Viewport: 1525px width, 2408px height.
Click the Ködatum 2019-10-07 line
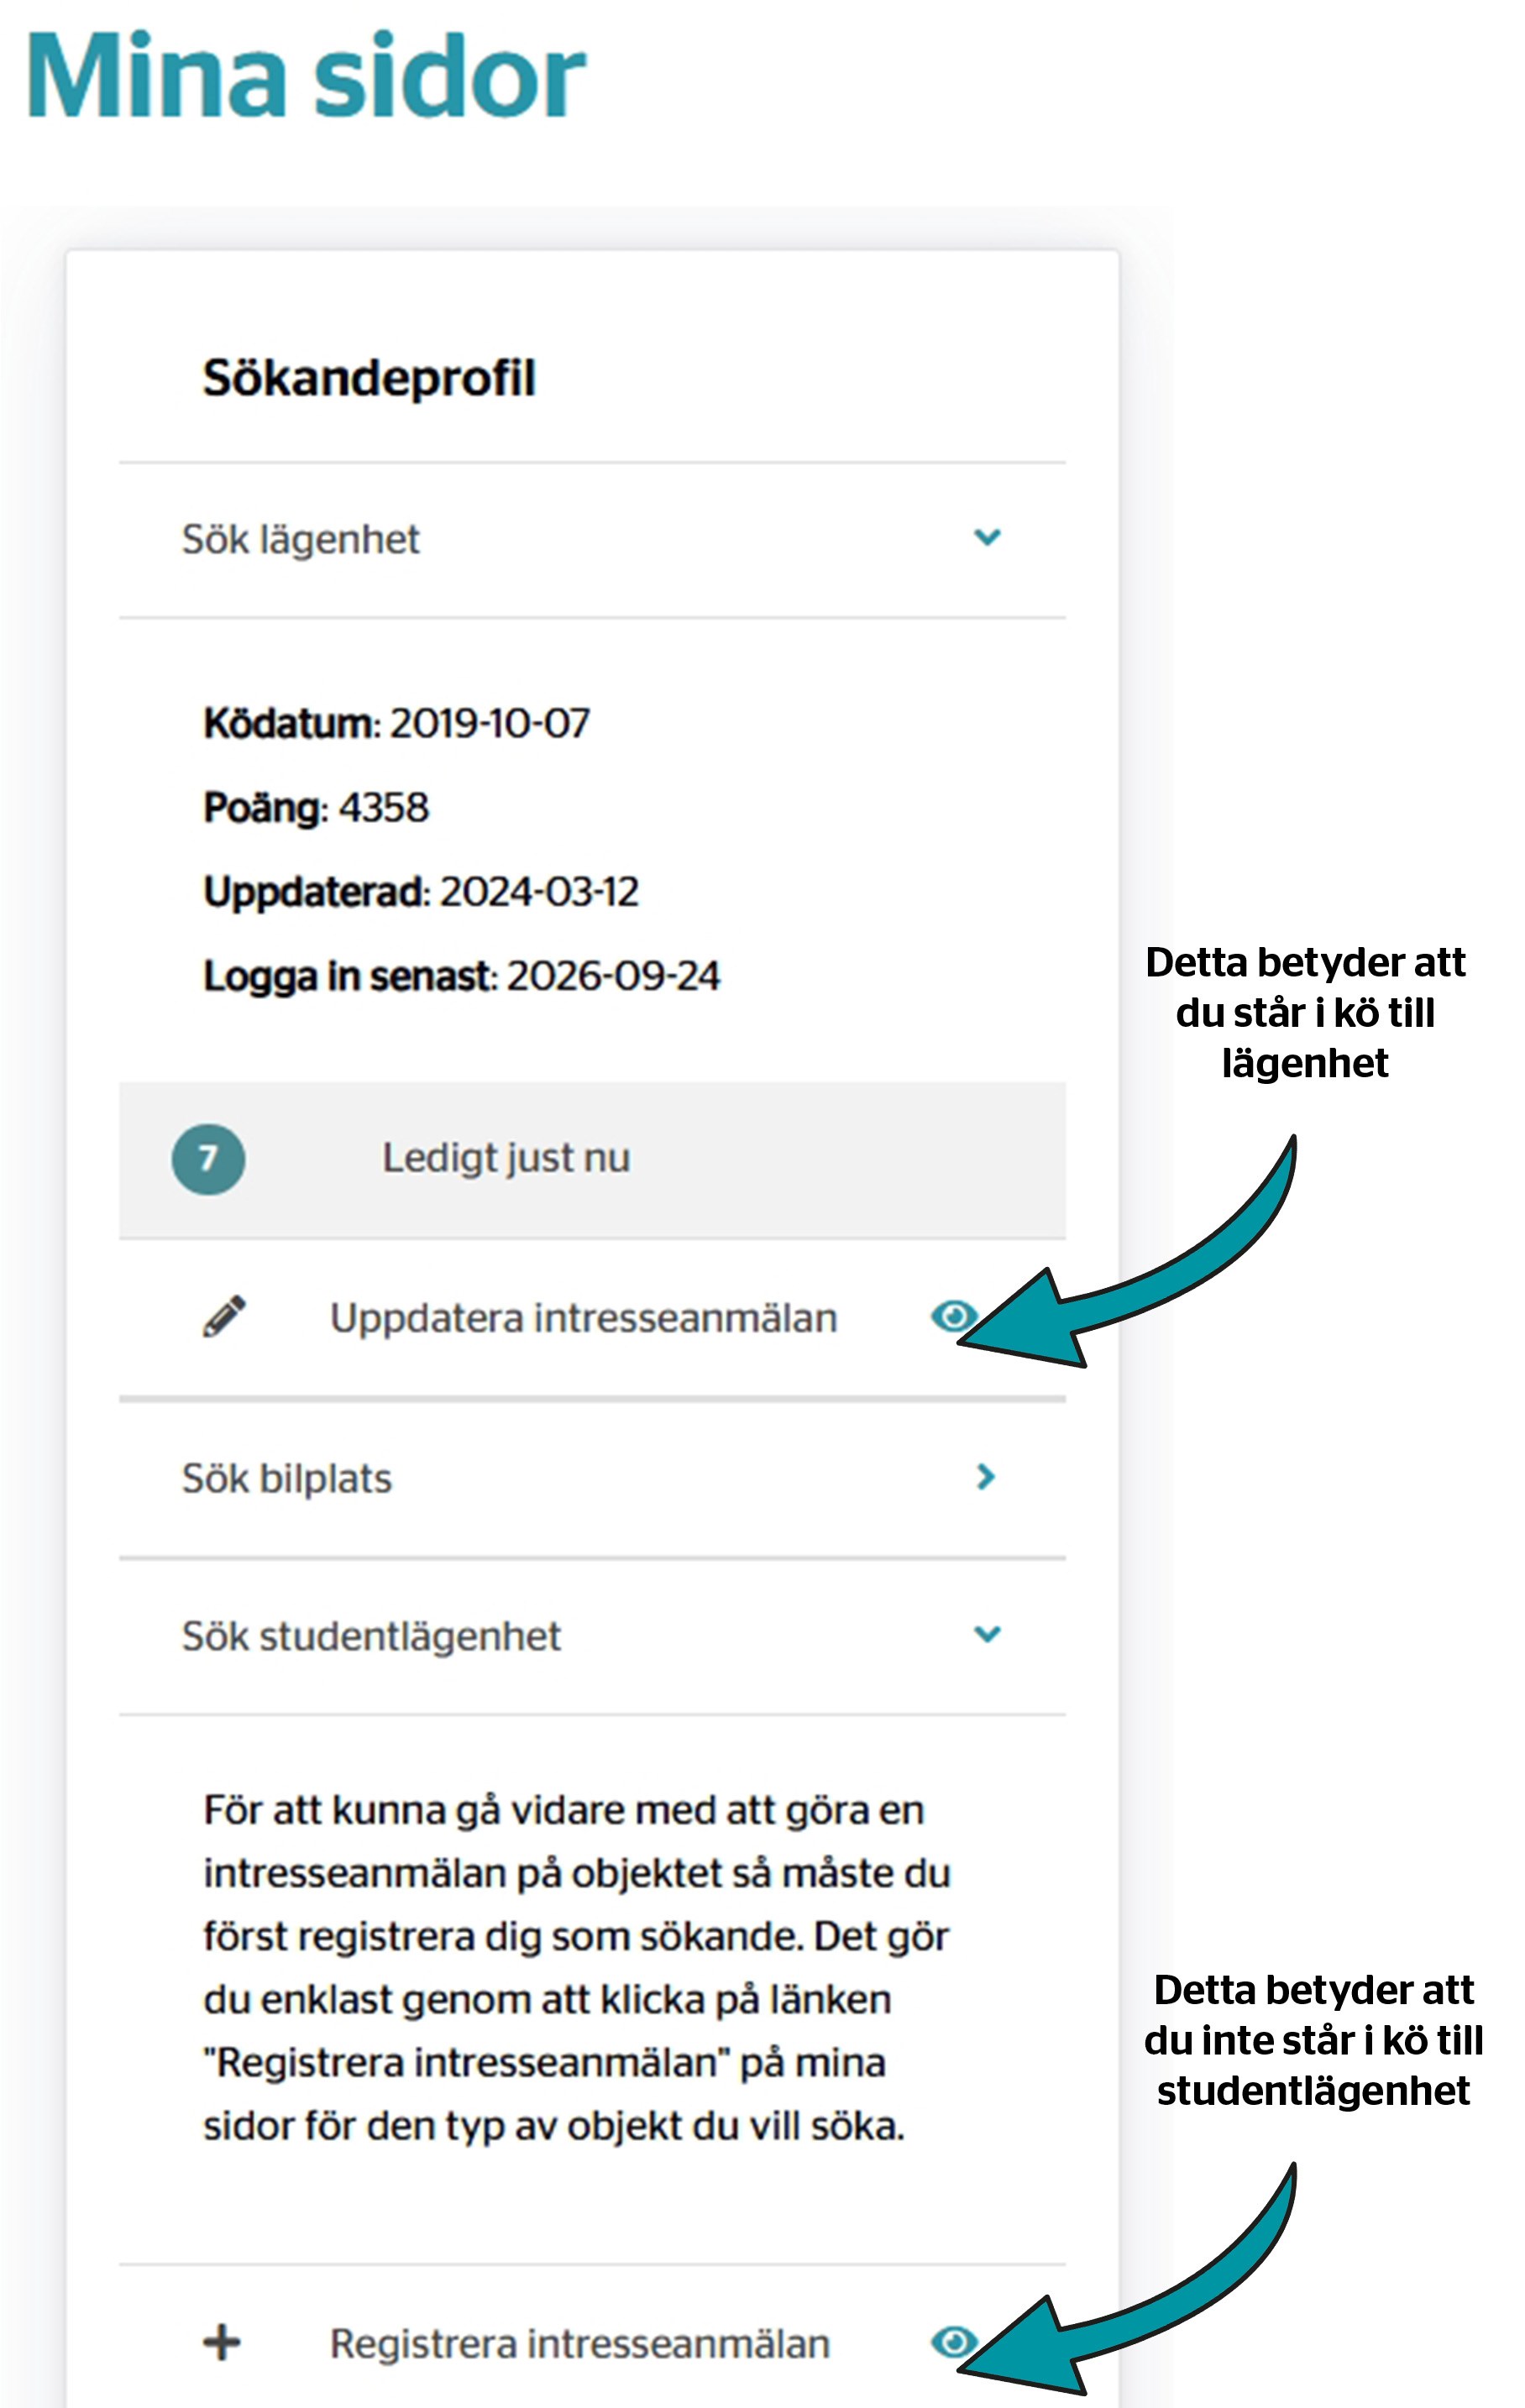click(x=396, y=723)
